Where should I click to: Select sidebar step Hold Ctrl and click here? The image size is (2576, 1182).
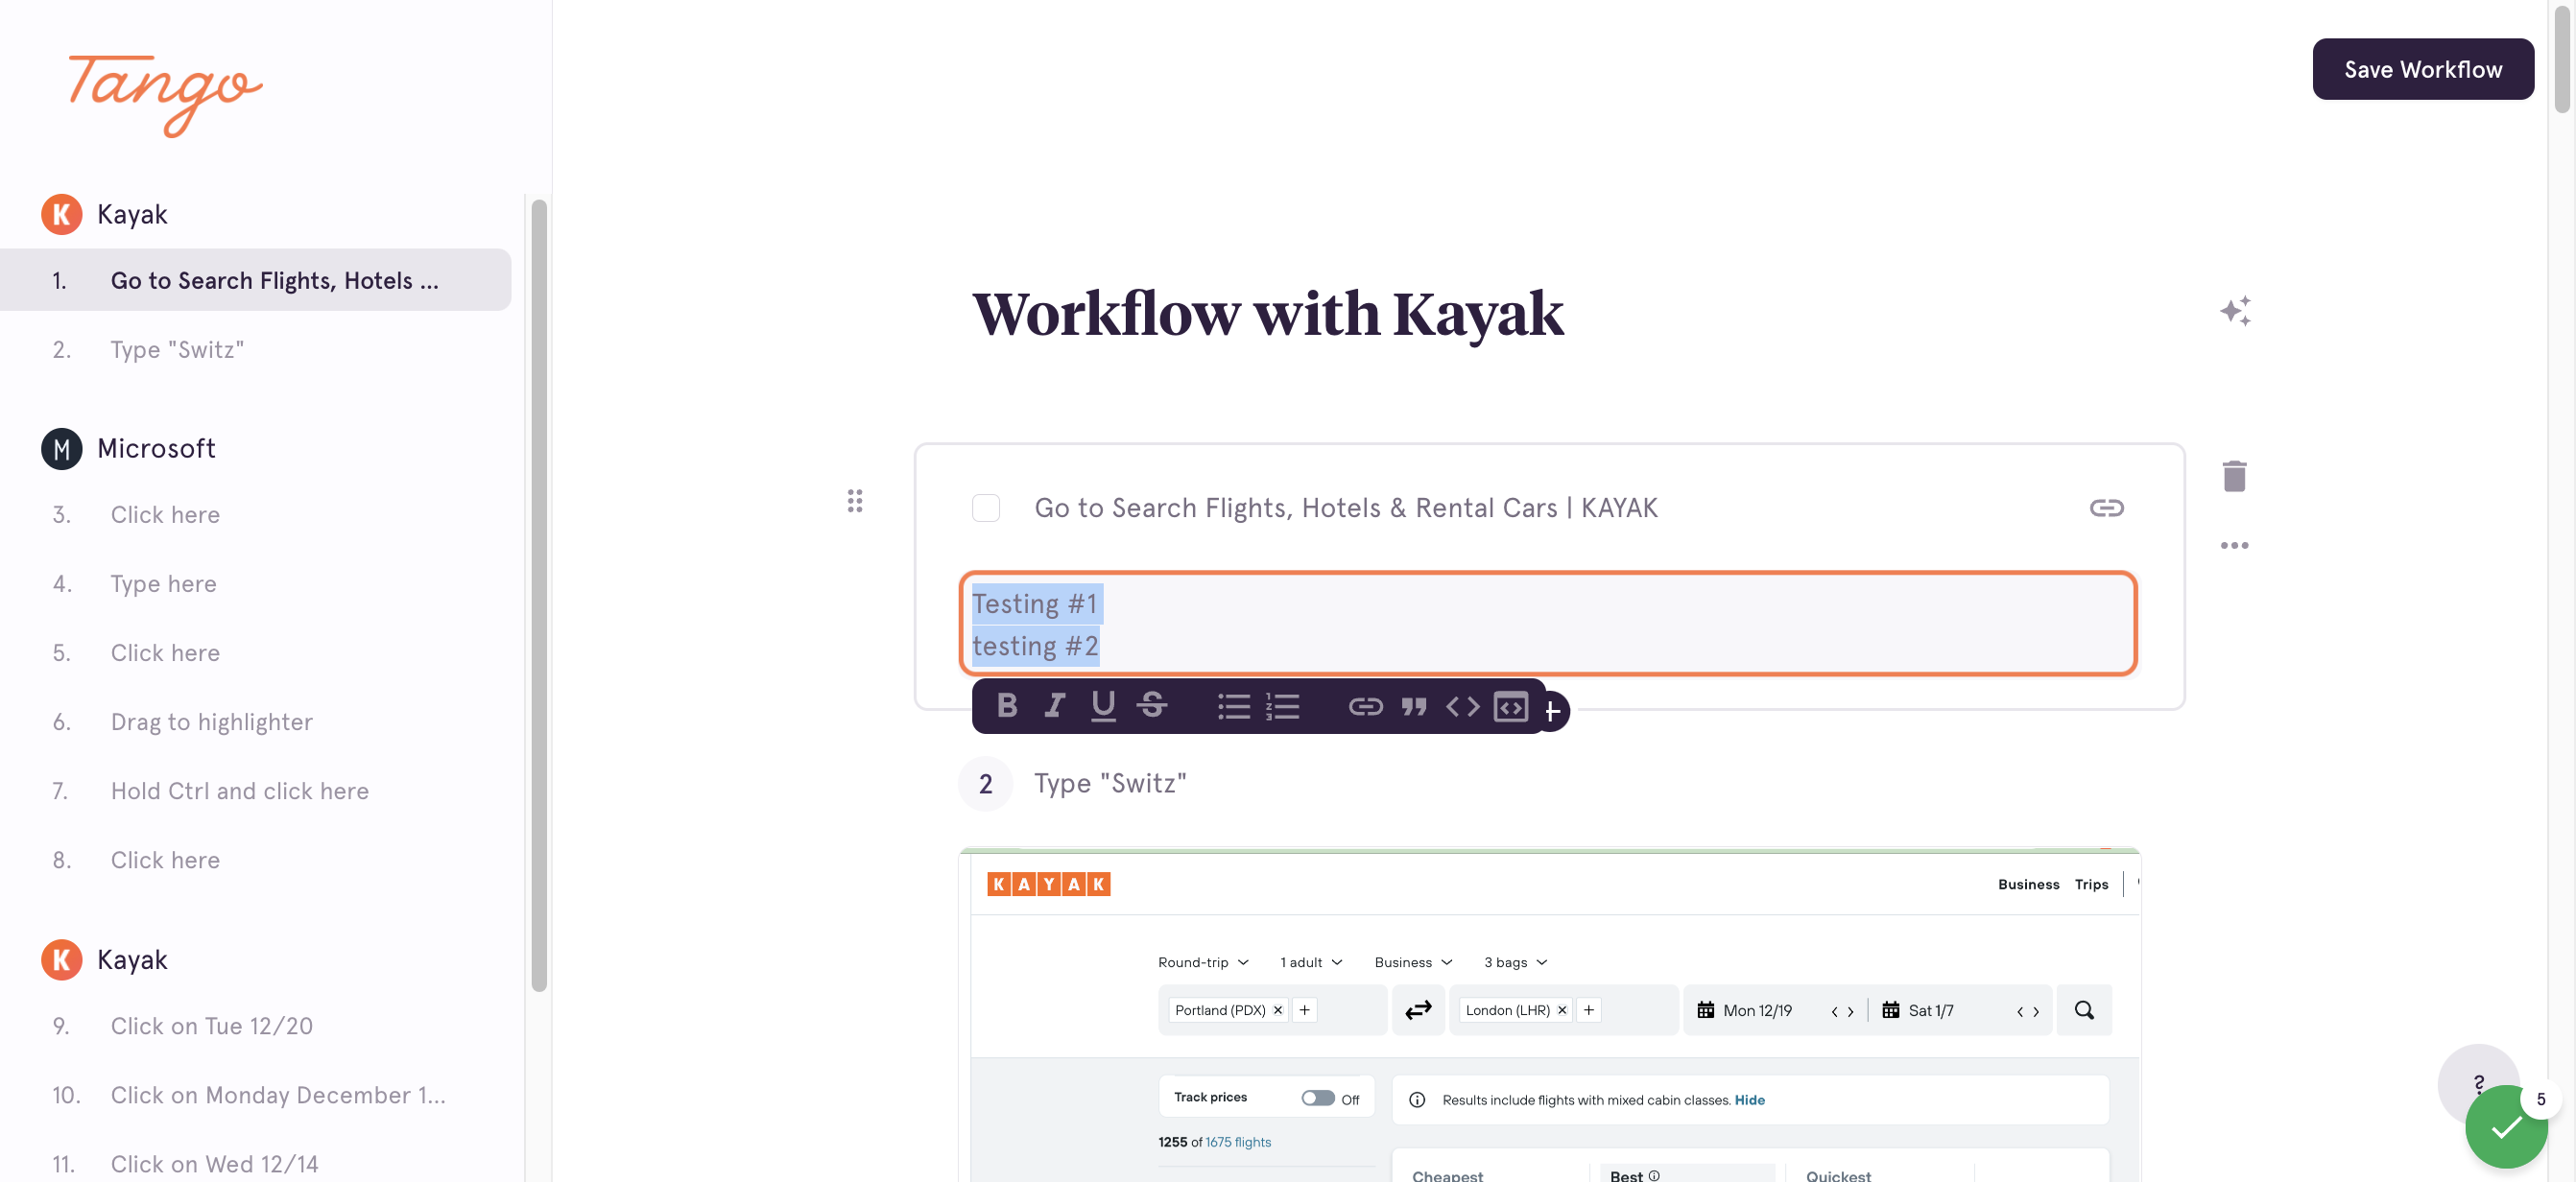255,790
